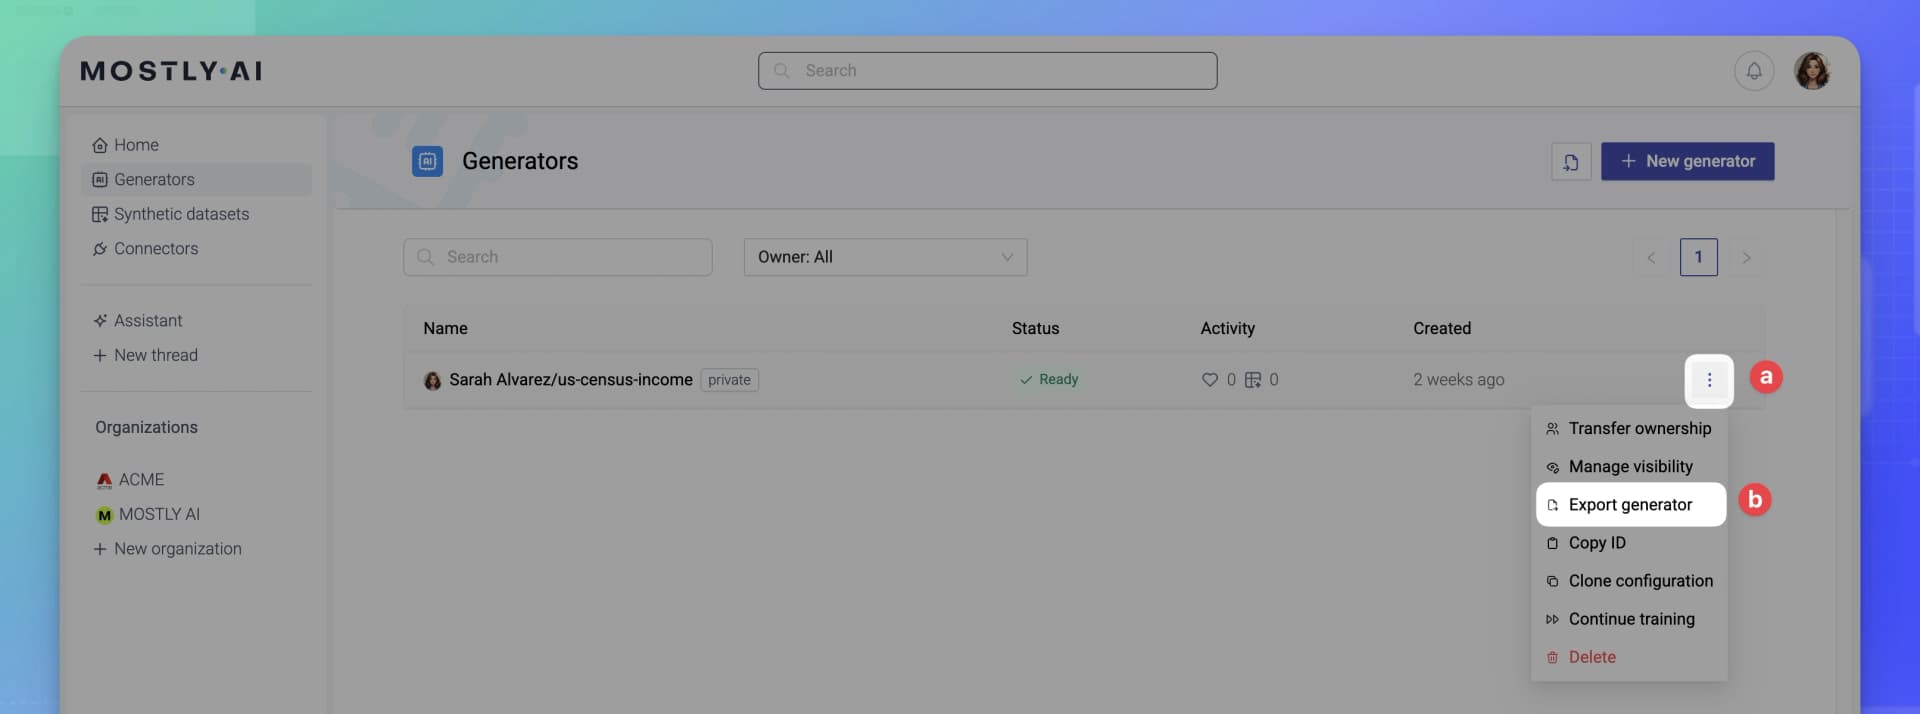The height and width of the screenshot is (714, 1920).
Task: Create a New organization
Action: (167, 549)
